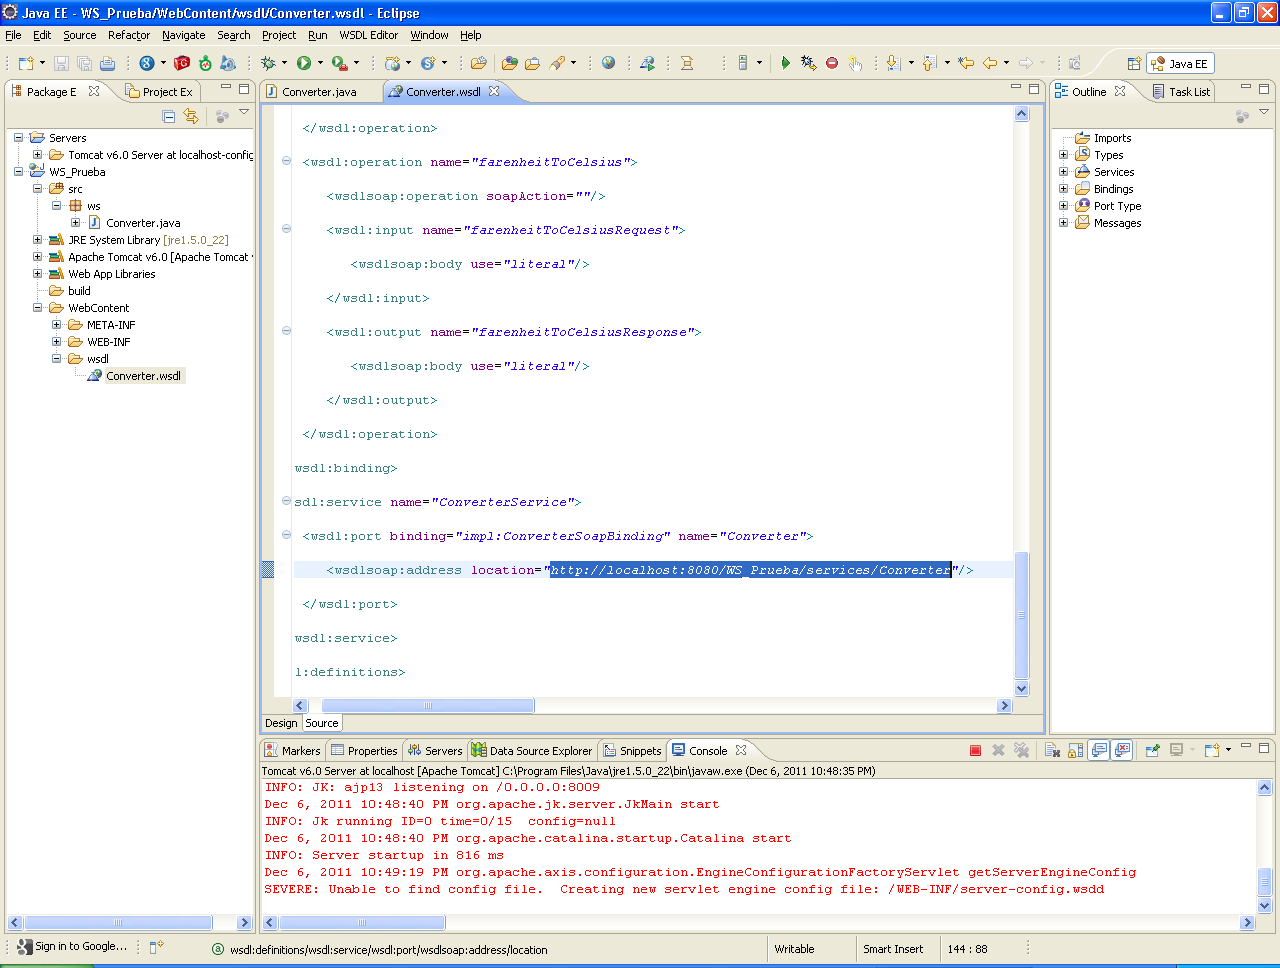
Task: Close the Converter.wsdl editor tab
Action: [x=494, y=91]
